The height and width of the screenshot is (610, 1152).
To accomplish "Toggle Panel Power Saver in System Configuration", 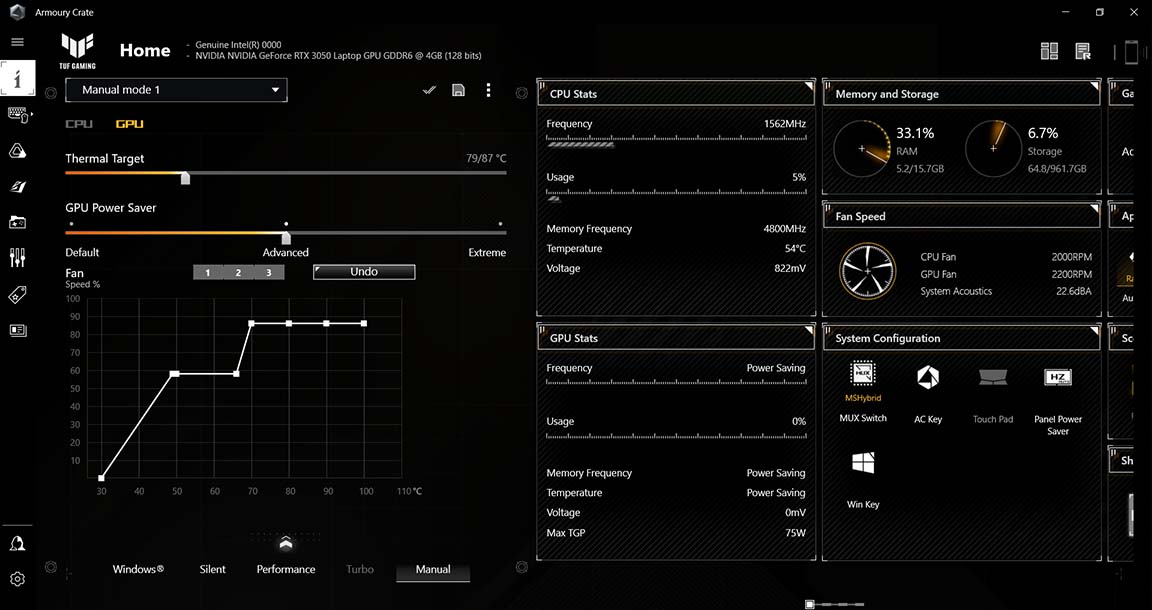I will [1057, 378].
